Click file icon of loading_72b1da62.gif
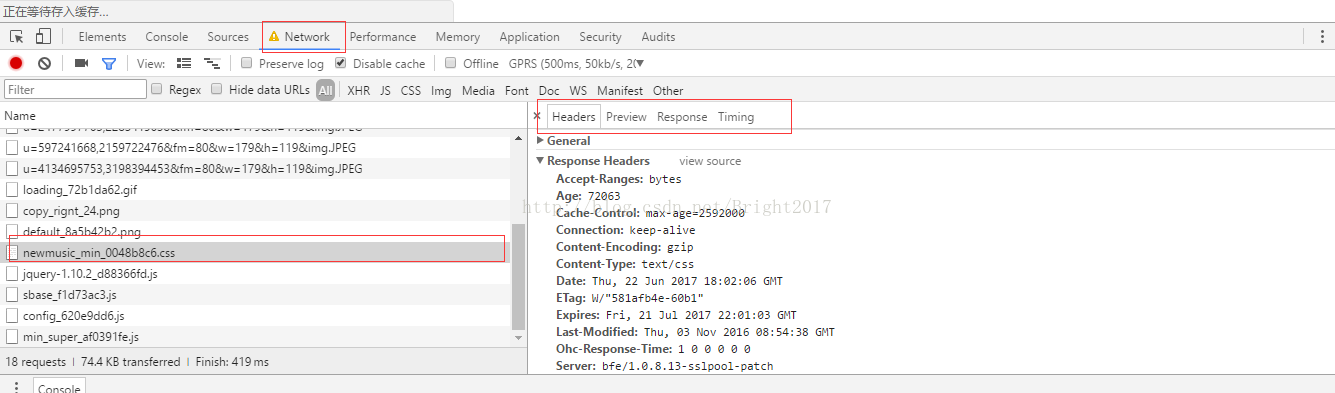Image resolution: width=1335 pixels, height=393 pixels. pos(12,190)
